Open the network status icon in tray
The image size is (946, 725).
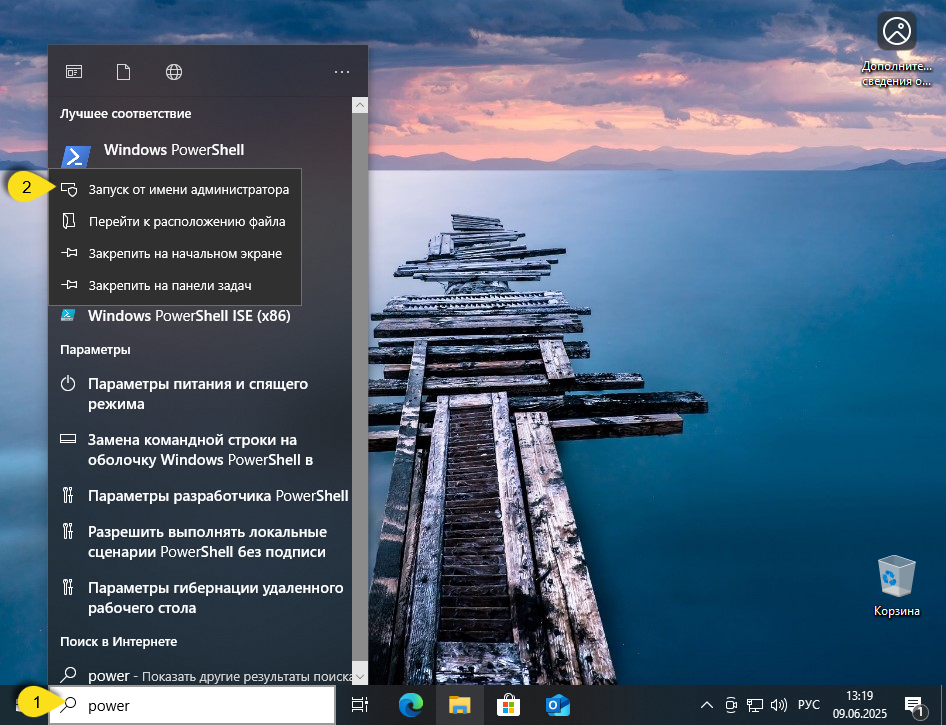click(753, 704)
